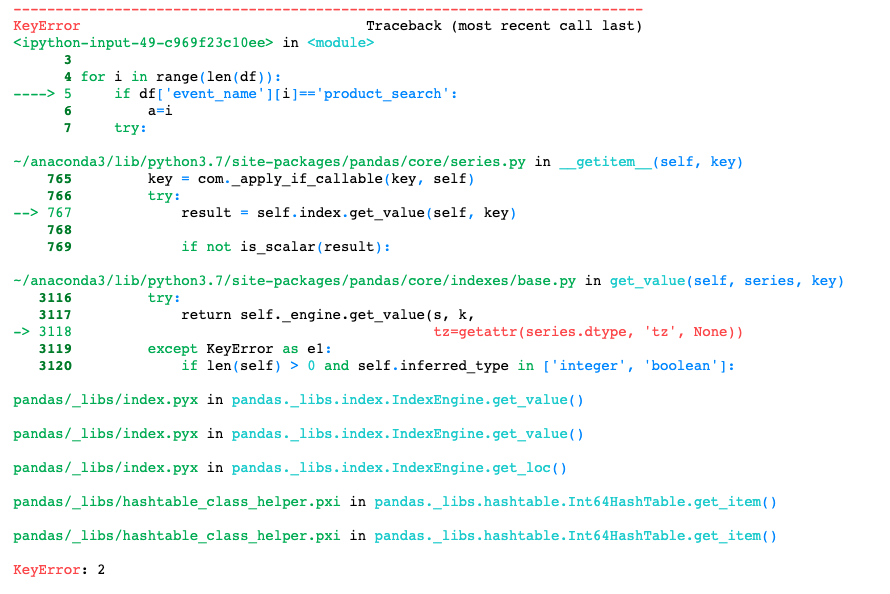Click the 'a=i' statement on line 6
The height and width of the screenshot is (594, 890).
coord(160,111)
